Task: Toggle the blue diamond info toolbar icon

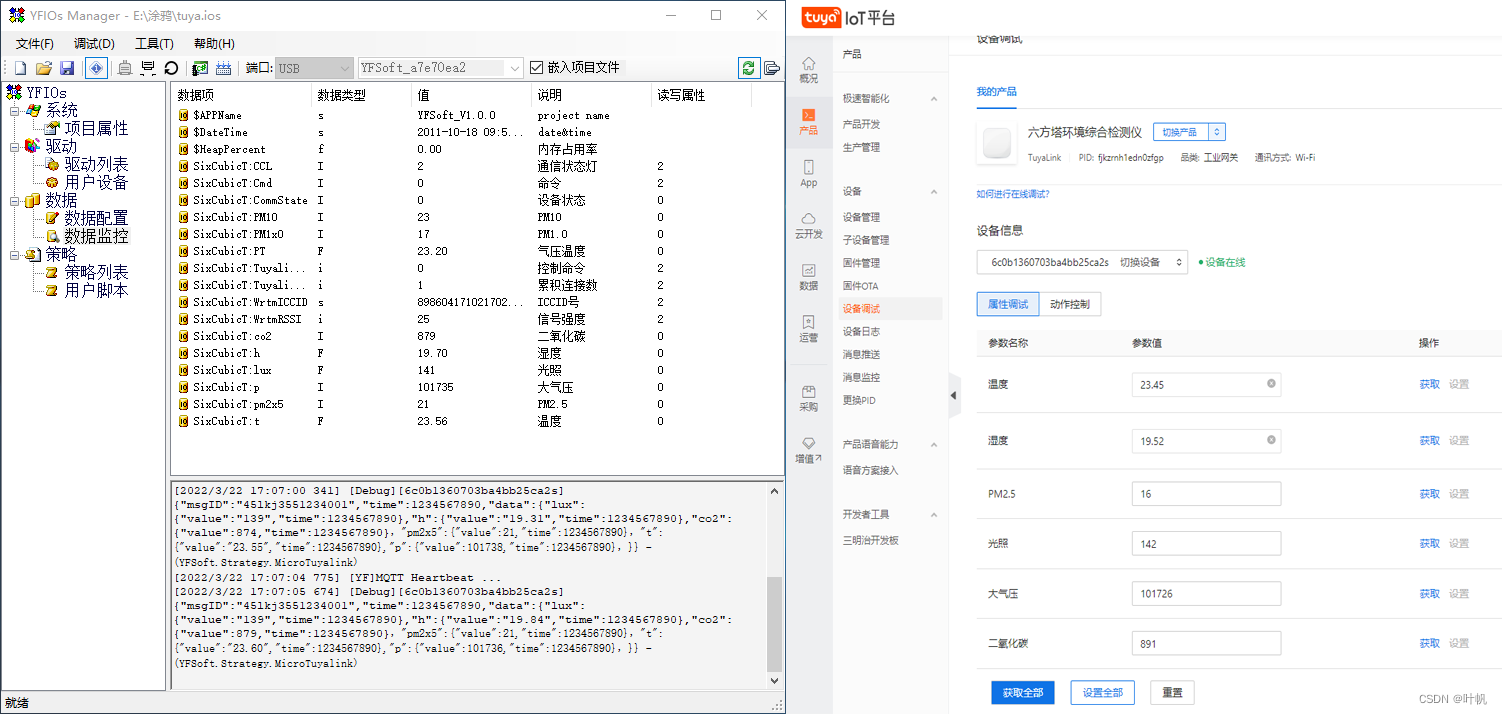Action: pos(96,68)
